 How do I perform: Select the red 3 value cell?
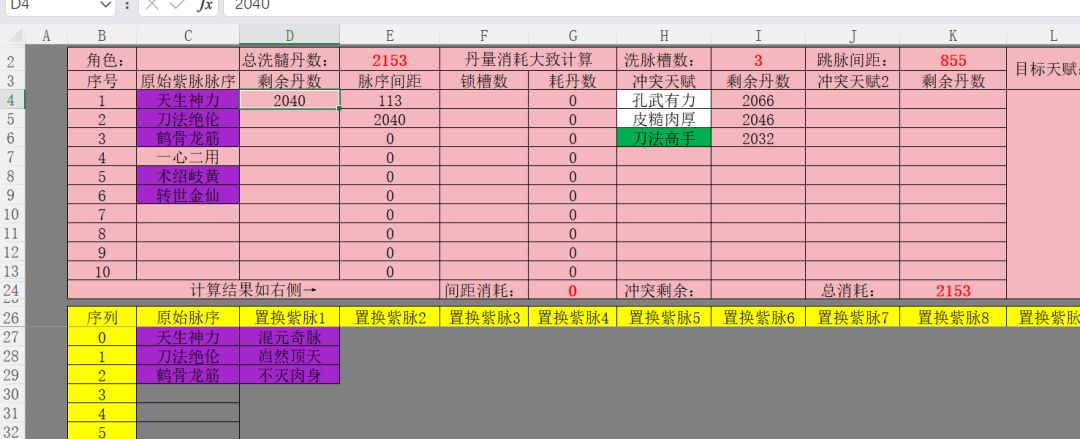758,60
